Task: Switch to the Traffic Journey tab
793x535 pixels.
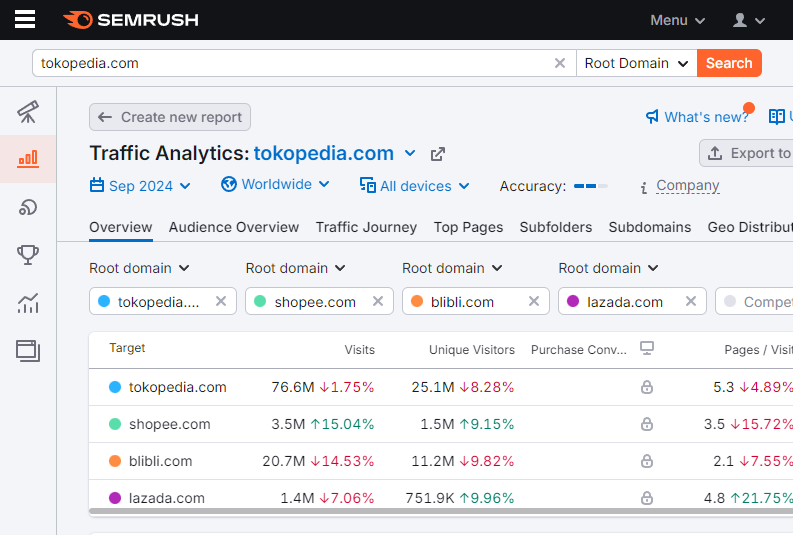Action: (366, 228)
